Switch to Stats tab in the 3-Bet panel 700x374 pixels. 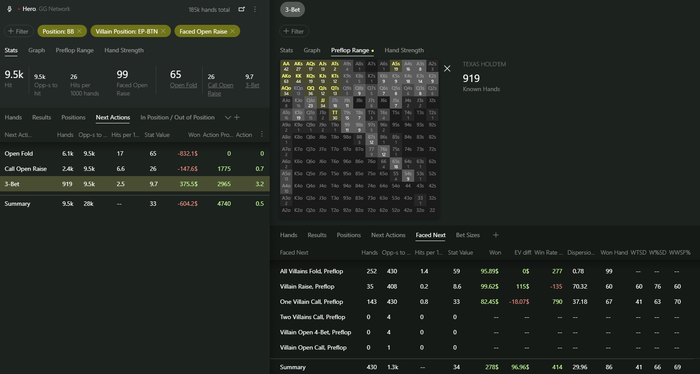point(287,50)
